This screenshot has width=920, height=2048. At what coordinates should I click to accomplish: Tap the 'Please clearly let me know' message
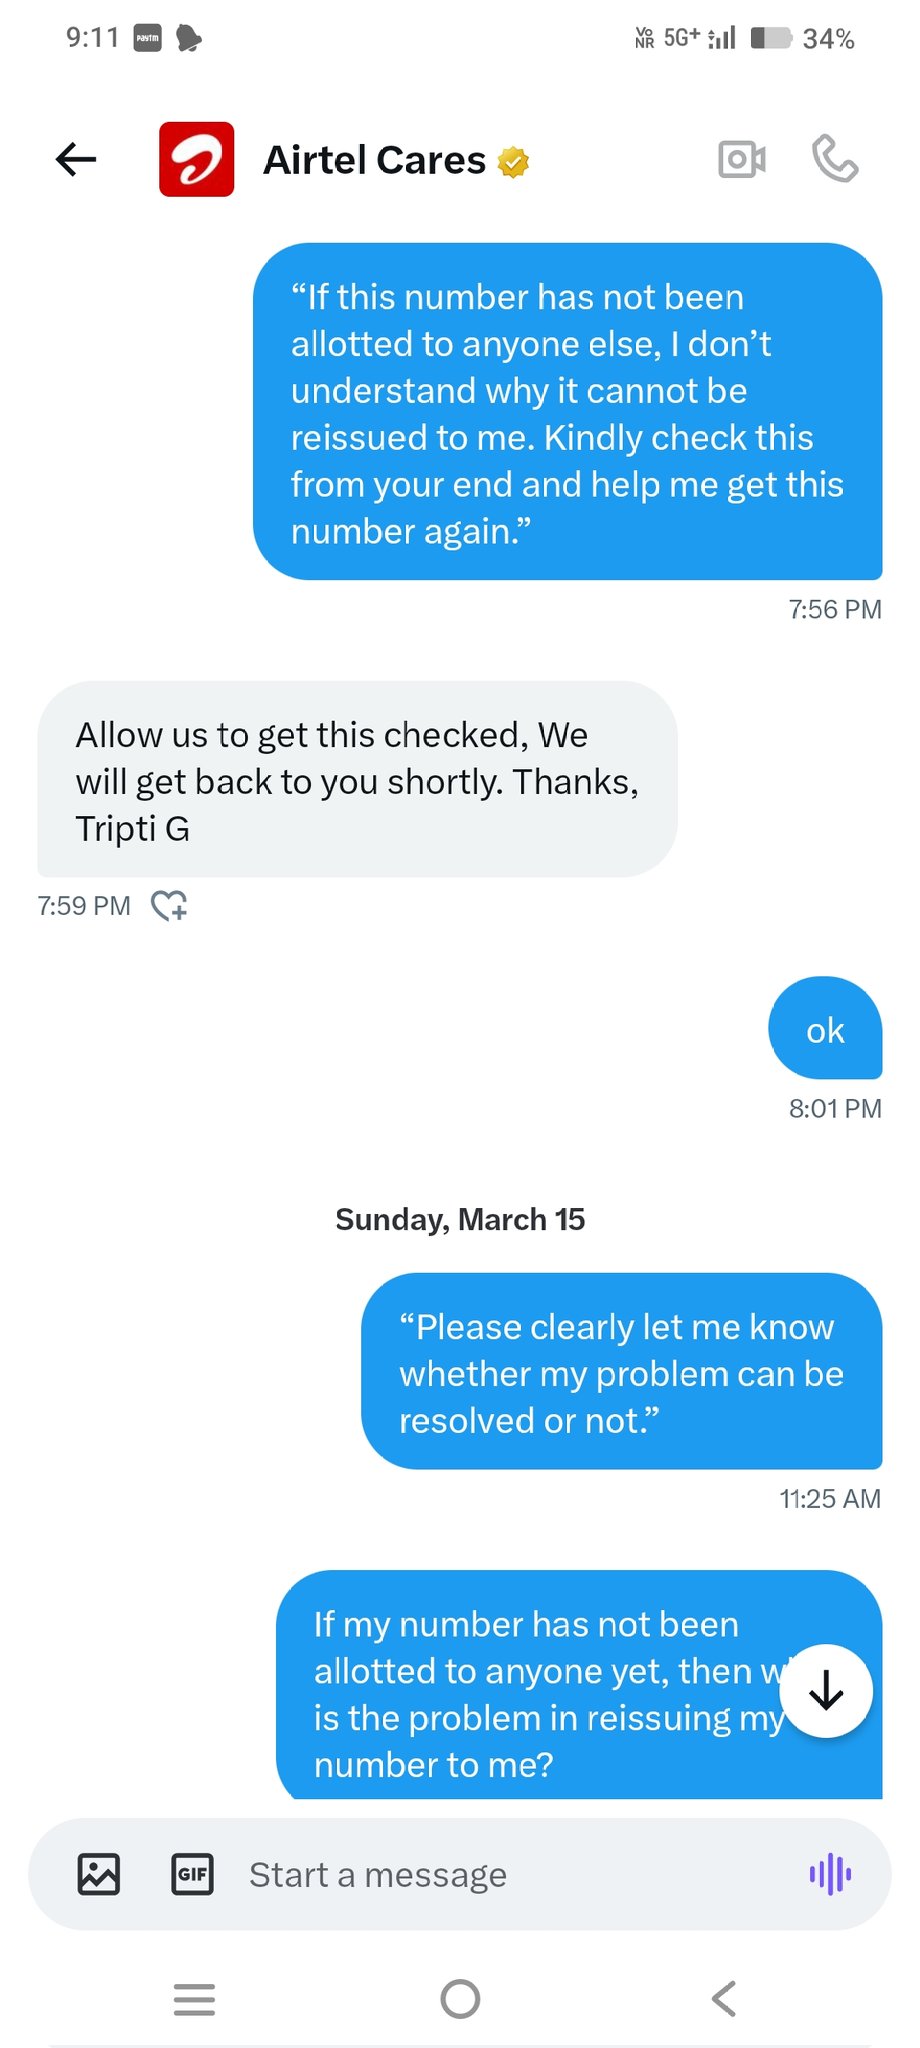click(621, 1372)
